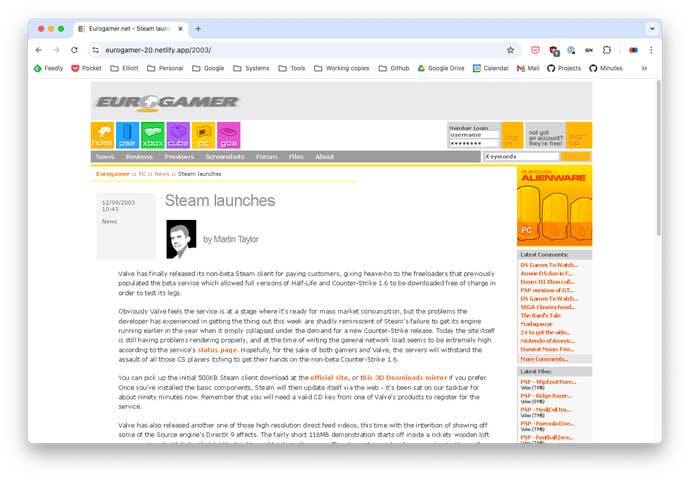Image resolution: width=690 pixels, height=480 pixels.
Task: Open the Extensions puzzle icon
Action: click(x=607, y=50)
